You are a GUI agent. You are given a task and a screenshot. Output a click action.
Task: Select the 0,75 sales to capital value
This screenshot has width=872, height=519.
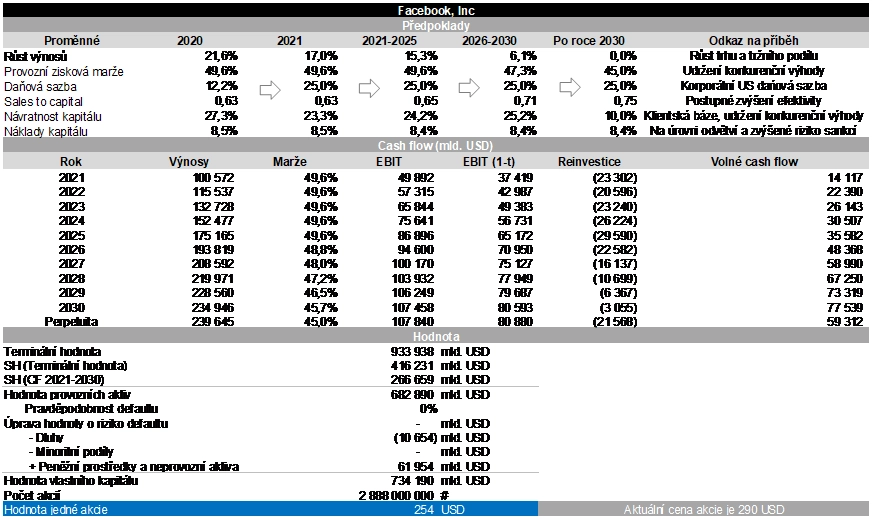point(625,101)
